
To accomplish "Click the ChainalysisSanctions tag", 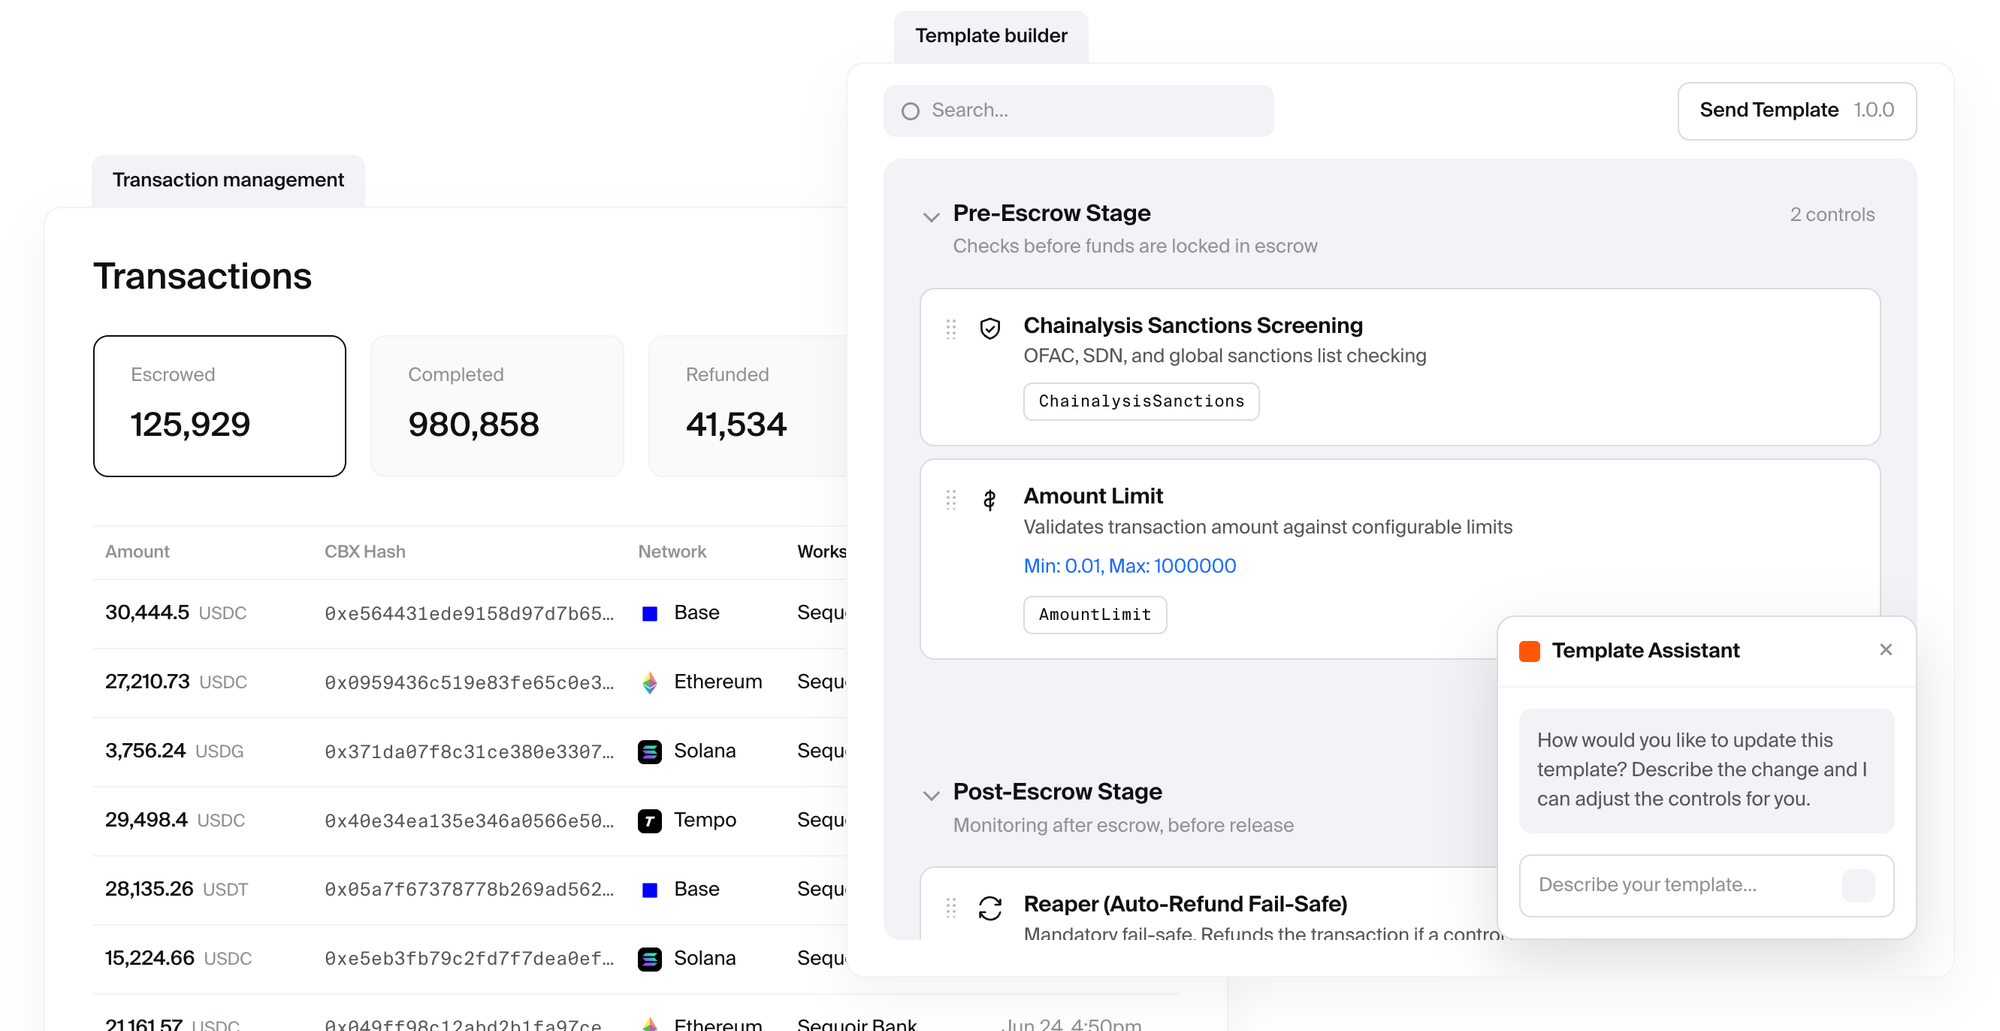I will point(1141,401).
